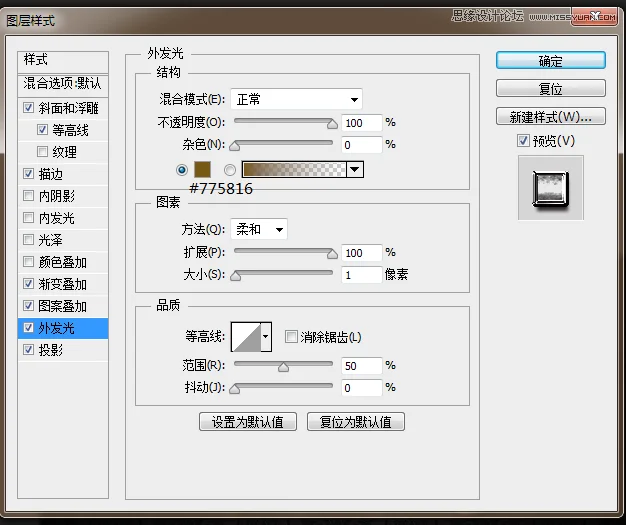Enable 光泽 checkbox
626x525 pixels.
tap(28, 240)
